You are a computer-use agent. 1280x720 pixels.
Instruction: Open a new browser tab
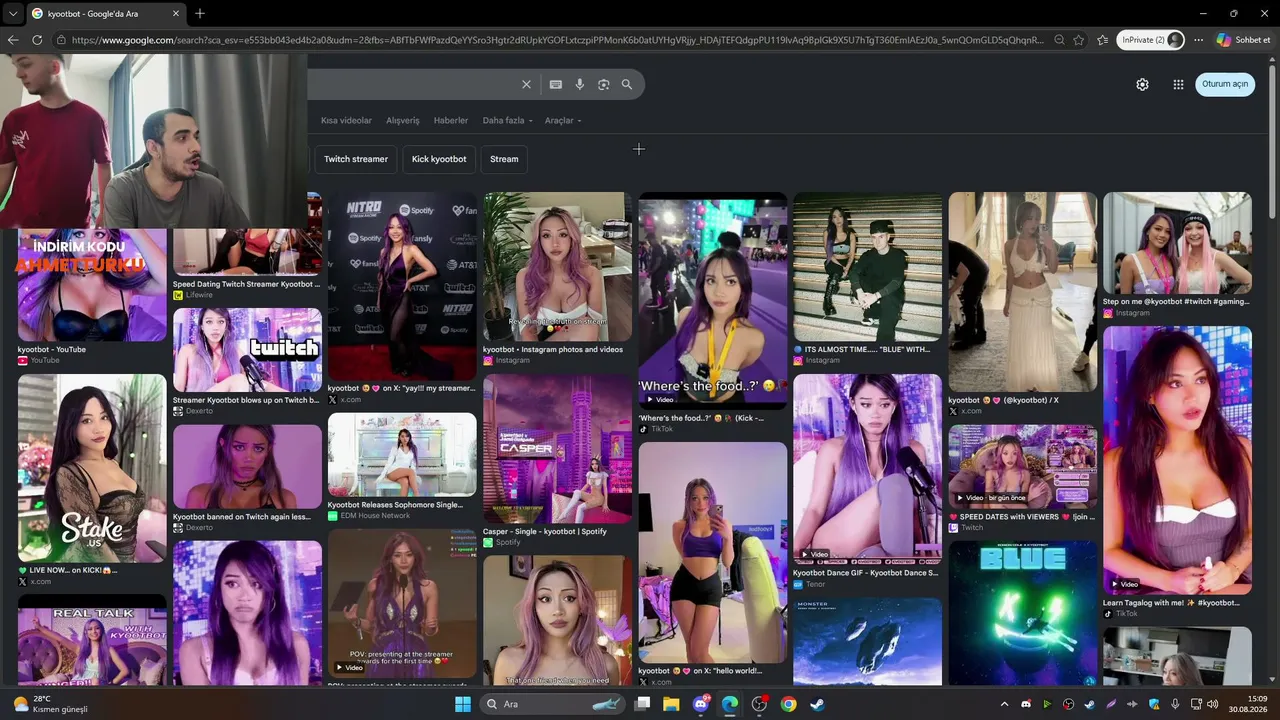(x=200, y=13)
